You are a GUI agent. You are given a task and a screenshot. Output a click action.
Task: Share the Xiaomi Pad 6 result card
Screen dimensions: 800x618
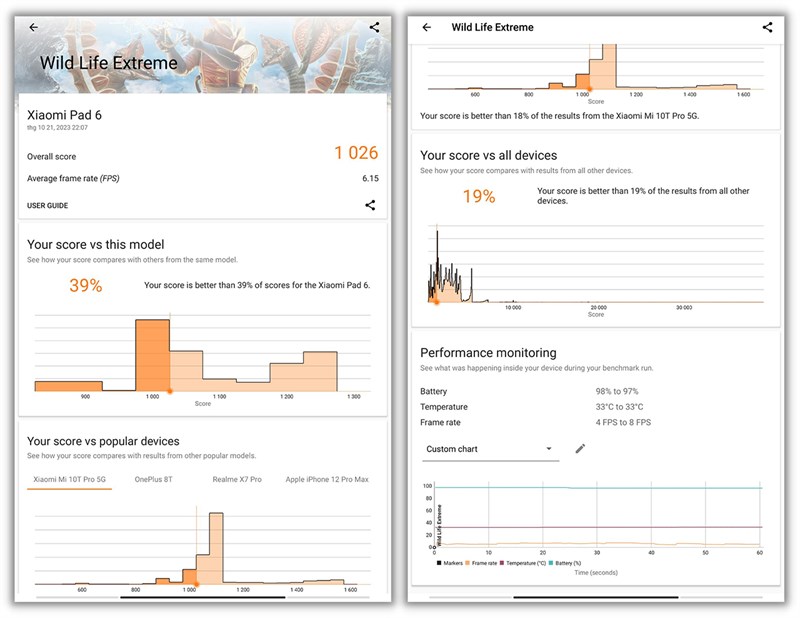tap(370, 205)
